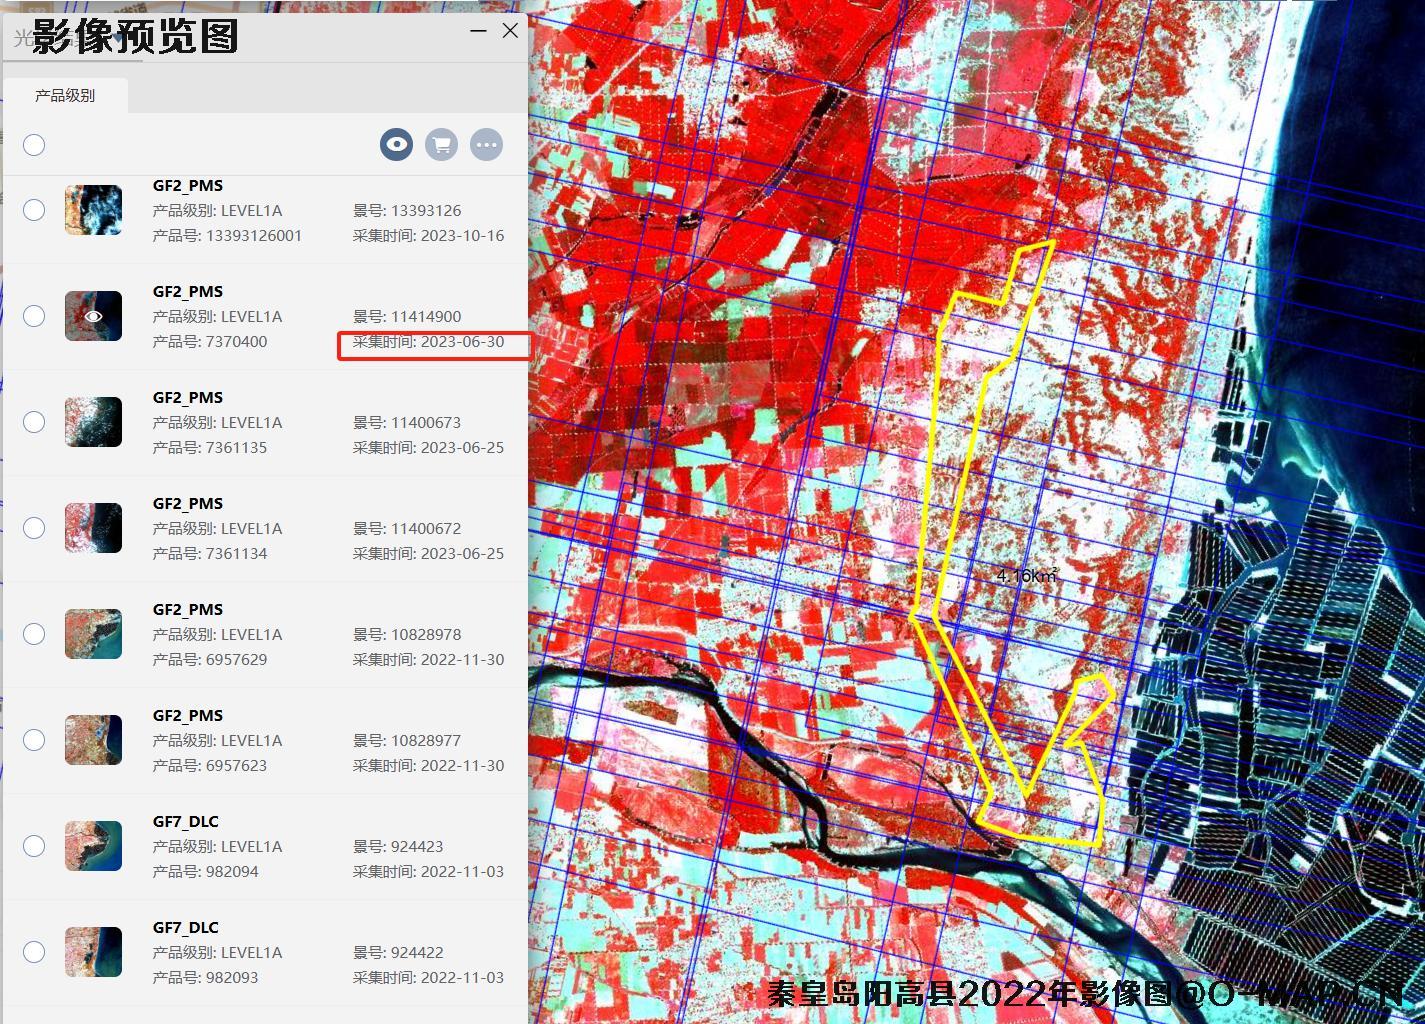The width and height of the screenshot is (1425, 1024).
Task: Click thumbnail of scene 13393126
Action: 93,210
